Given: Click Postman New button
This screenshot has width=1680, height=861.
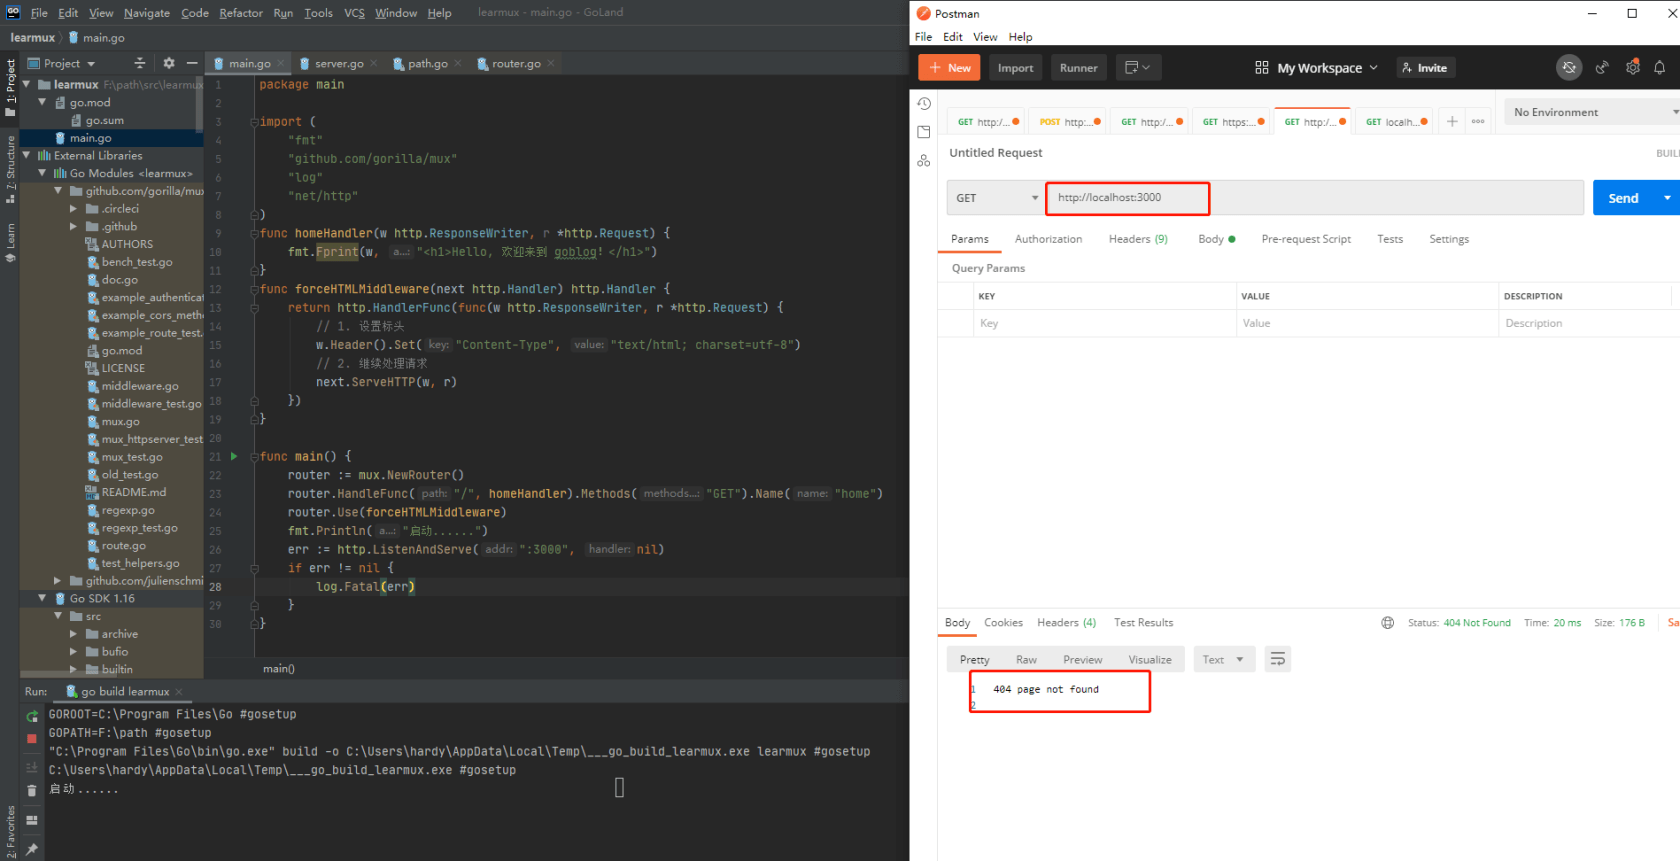Looking at the screenshot, I should tap(949, 68).
